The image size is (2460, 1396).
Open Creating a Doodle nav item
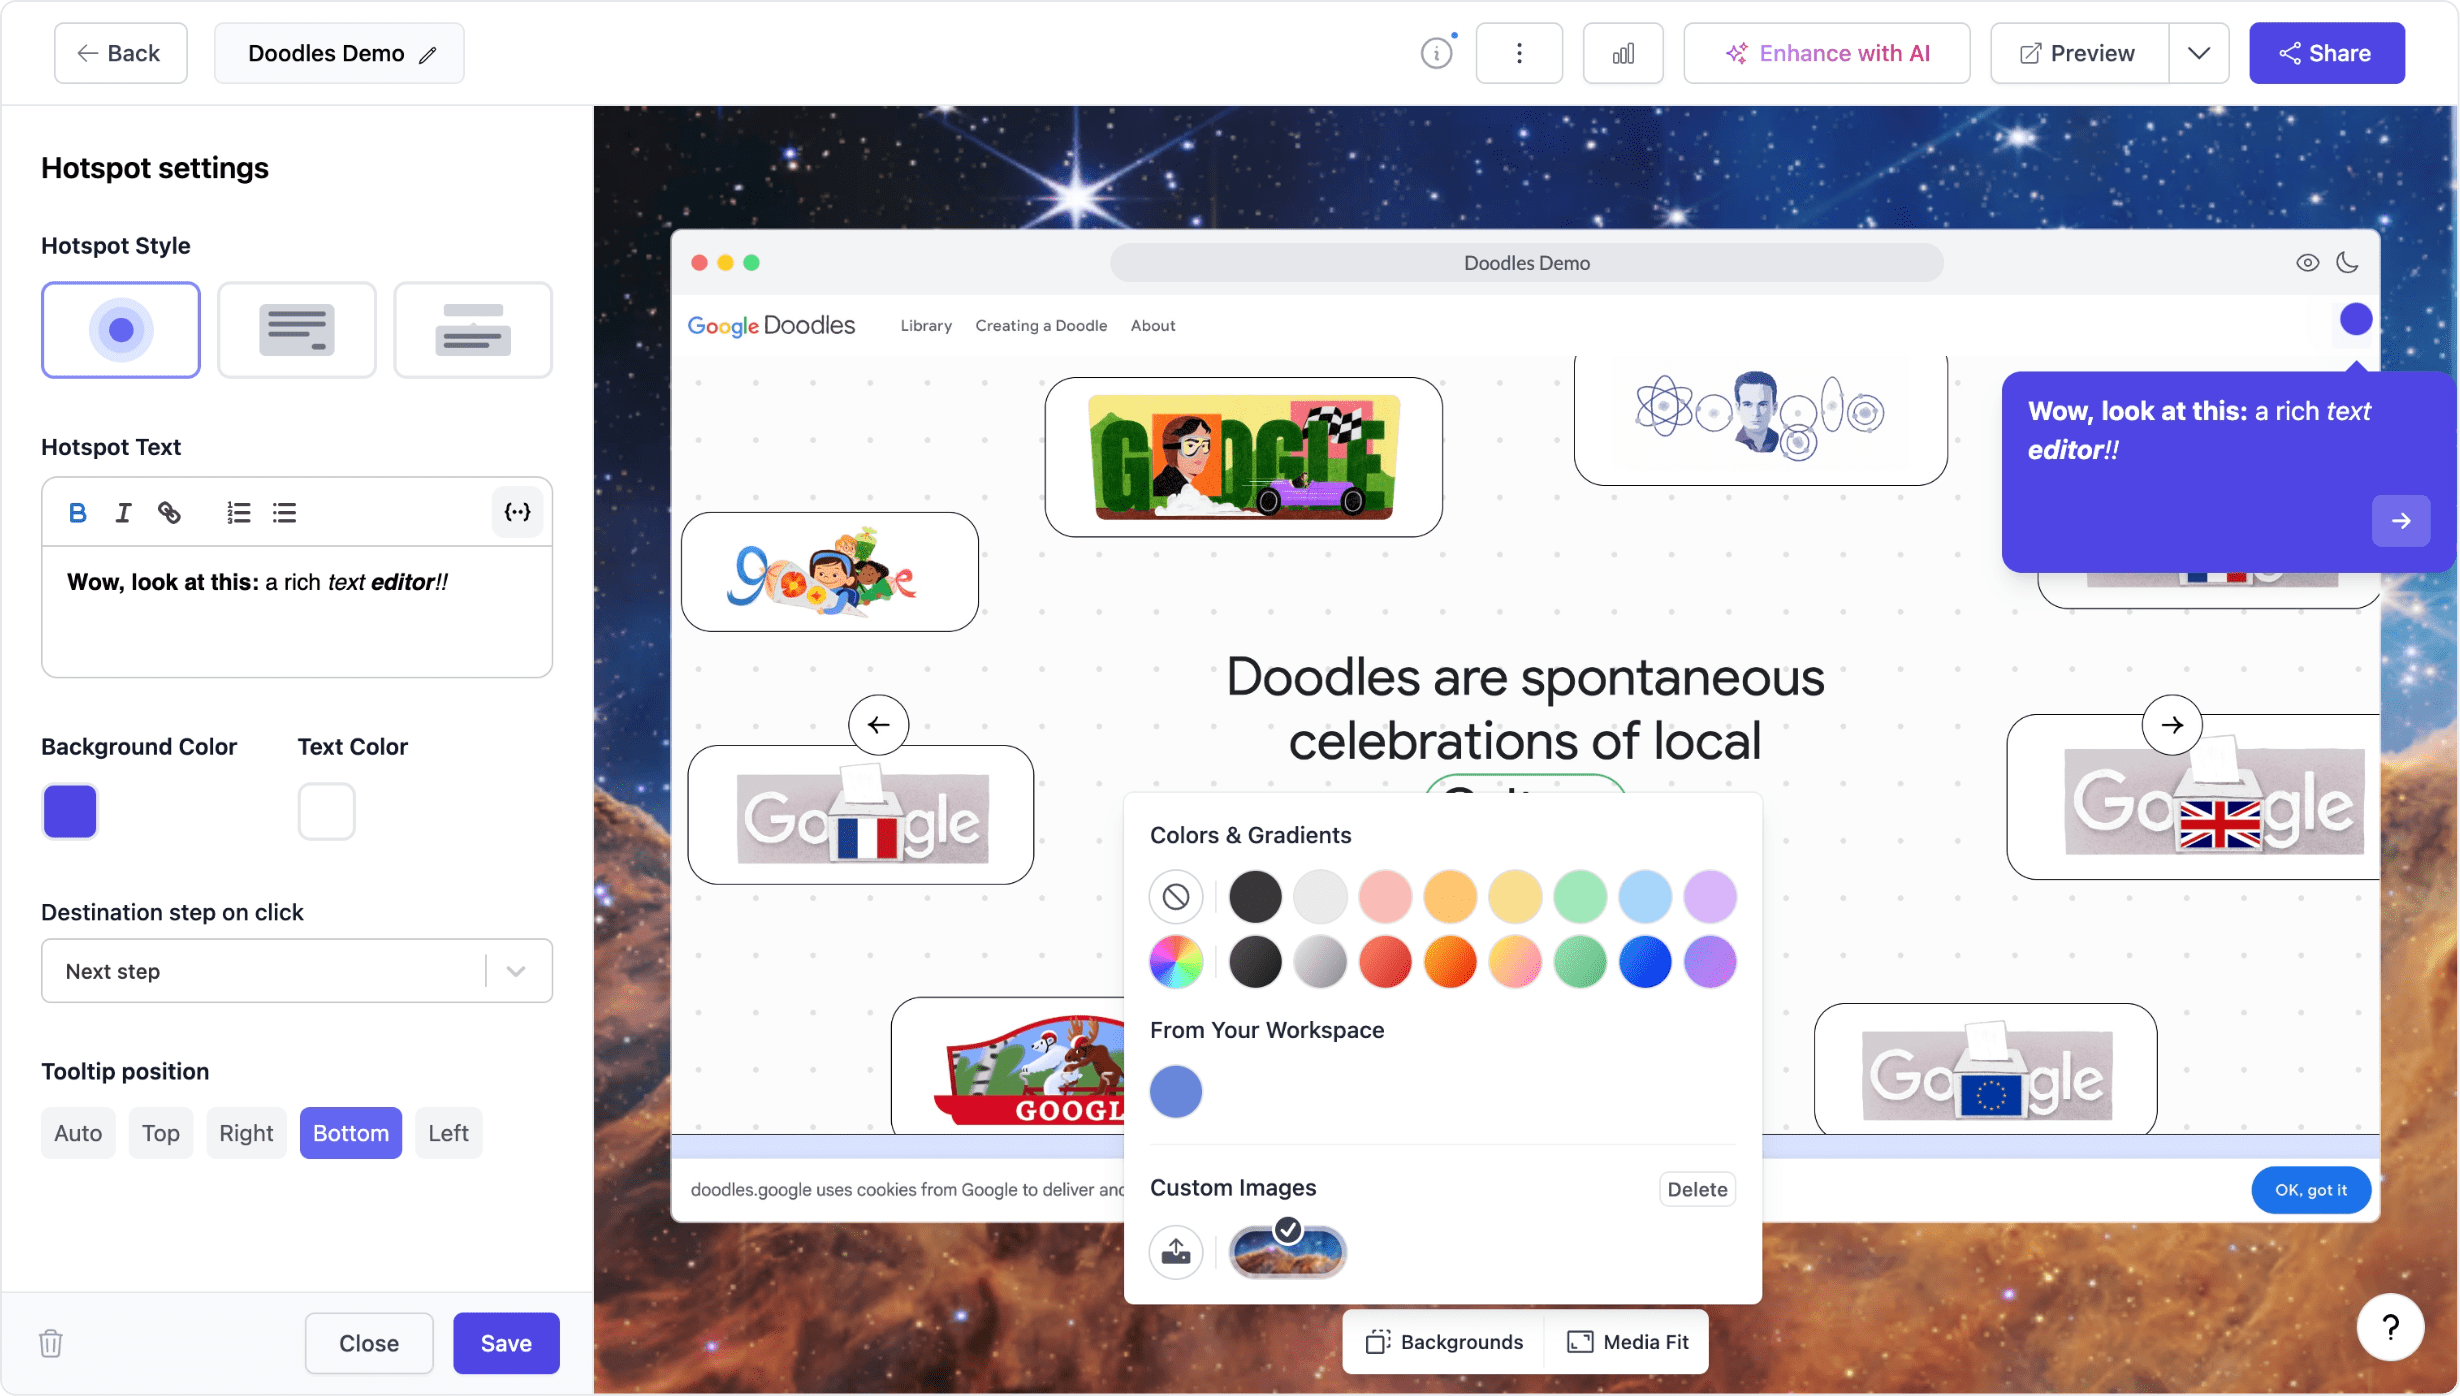[1041, 326]
